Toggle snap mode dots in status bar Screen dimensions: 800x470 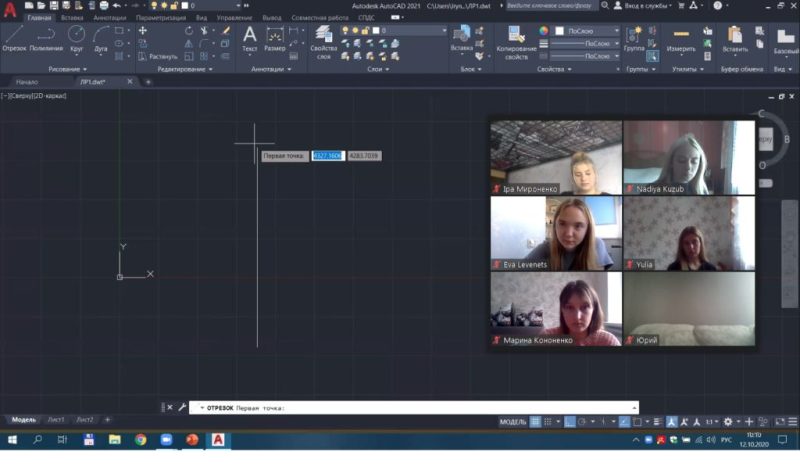pyautogui.click(x=547, y=422)
